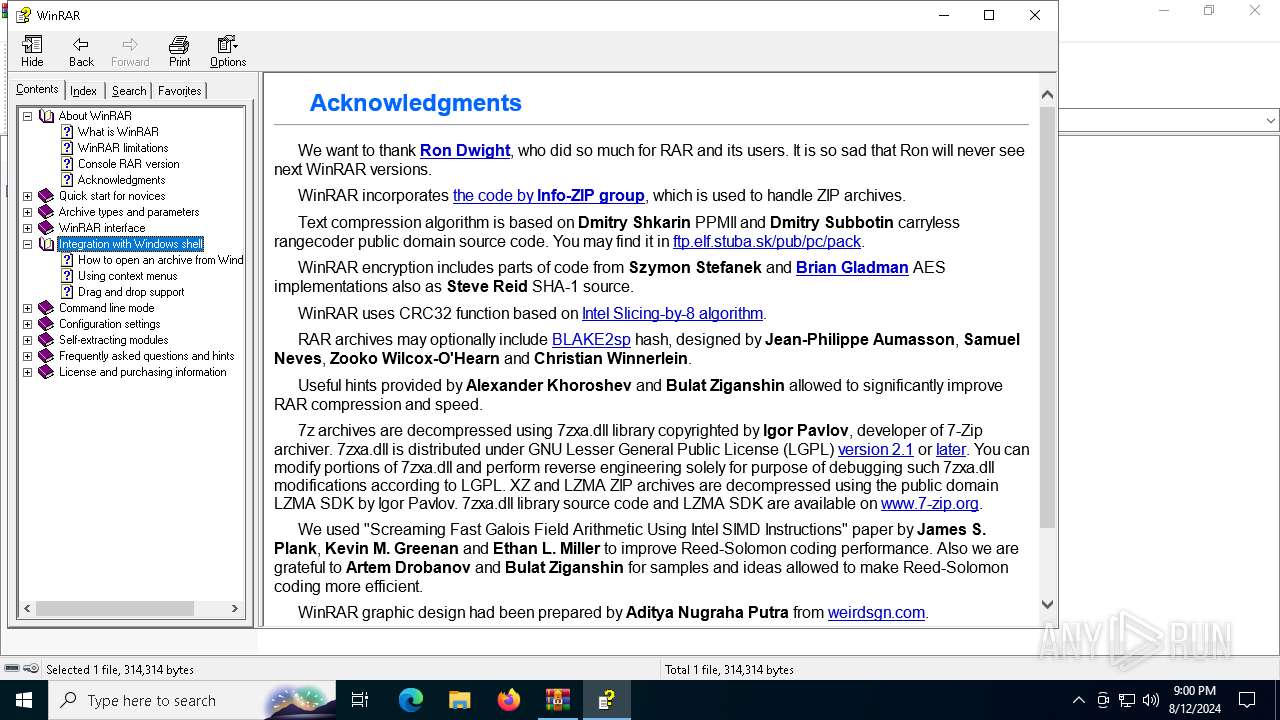Select 'How to open an archive' topic
Image resolution: width=1280 pixels, height=720 pixels.
pyautogui.click(x=160, y=260)
